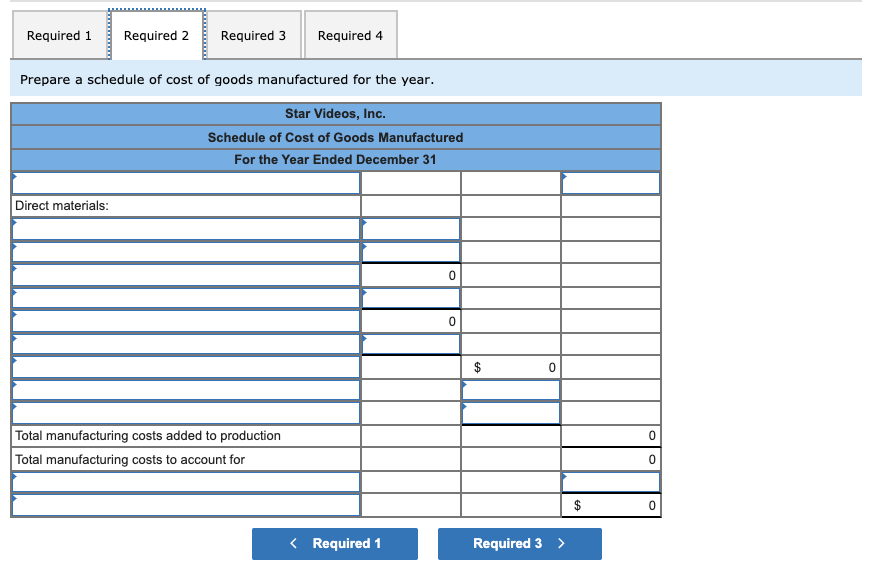Screen dimensions: 870x582
Task: Click the '< Required 1' navigation button
Action: click(334, 543)
